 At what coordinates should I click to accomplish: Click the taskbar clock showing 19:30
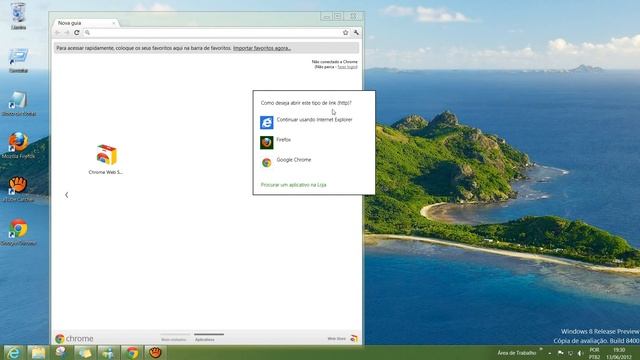(x=619, y=353)
